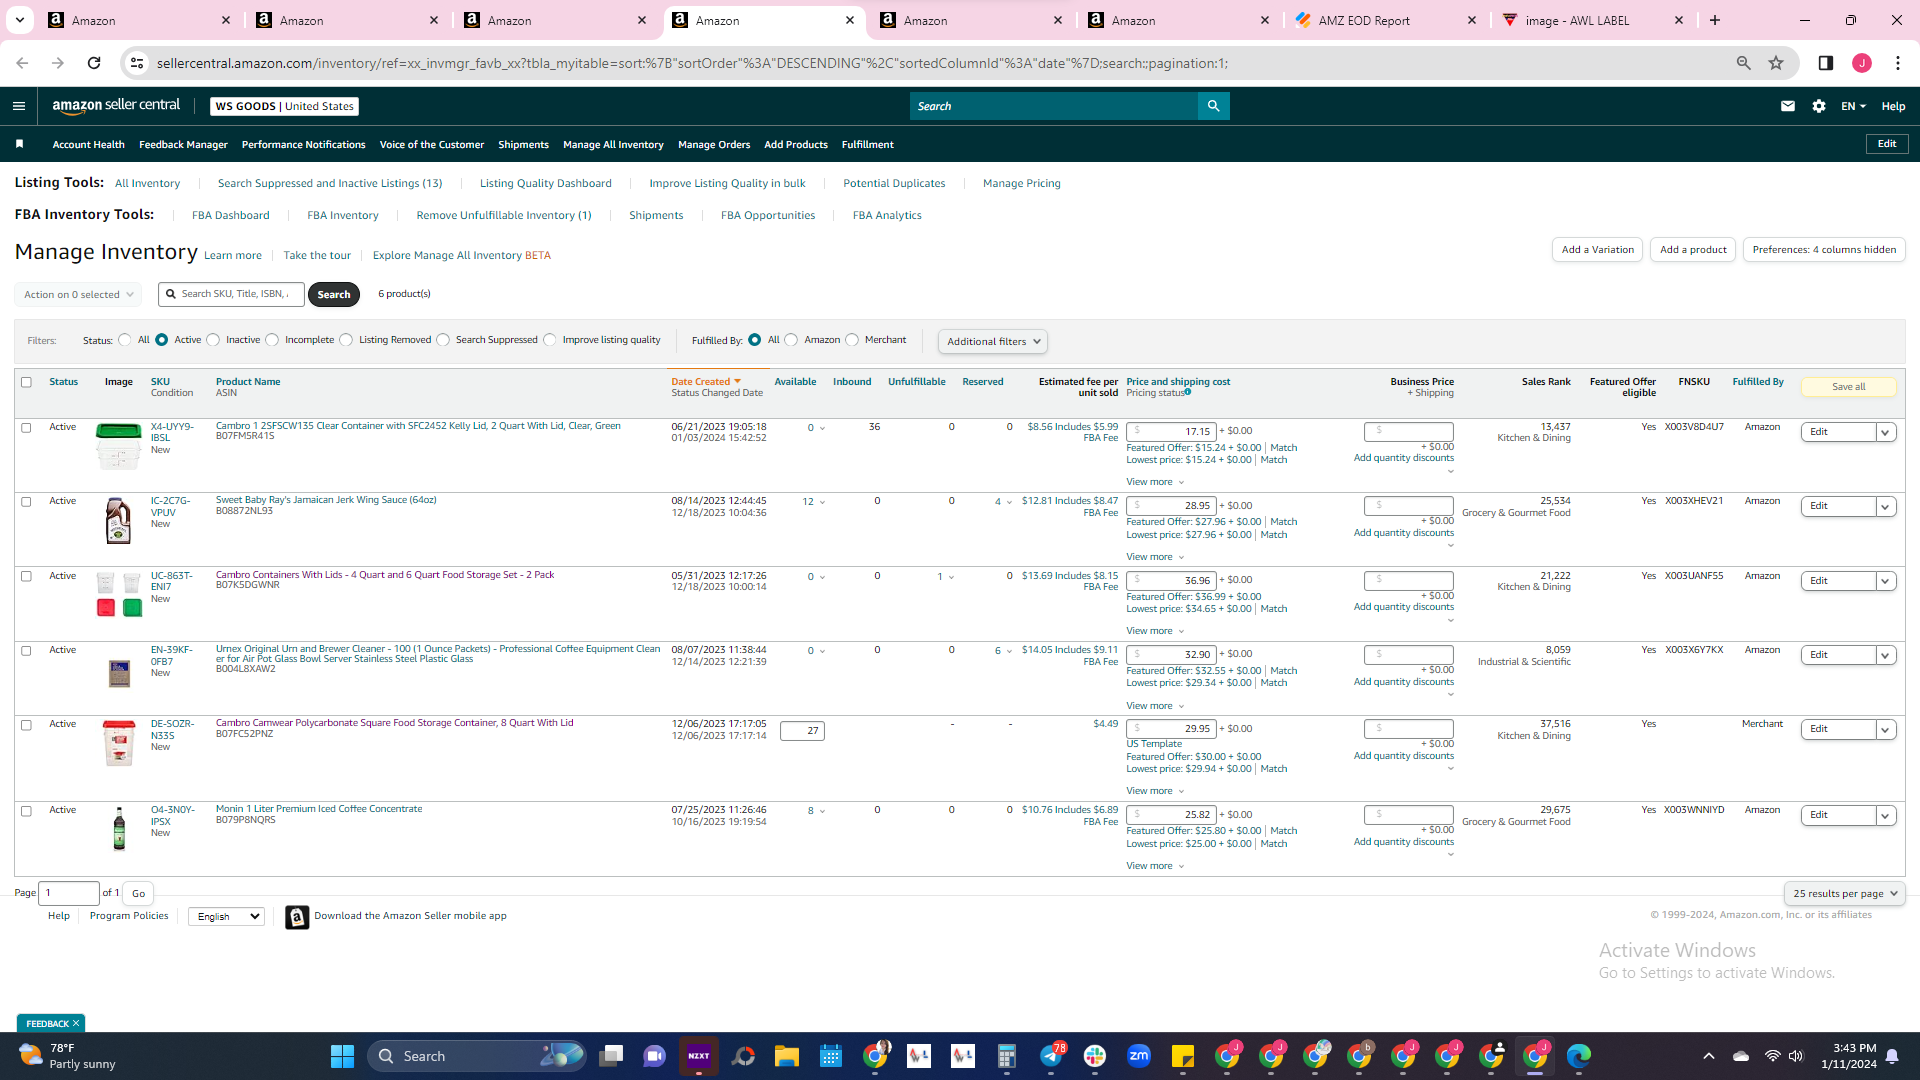Image resolution: width=1920 pixels, height=1080 pixels.
Task: Click the bookmark flag icon in navigation bar
Action: [19, 144]
